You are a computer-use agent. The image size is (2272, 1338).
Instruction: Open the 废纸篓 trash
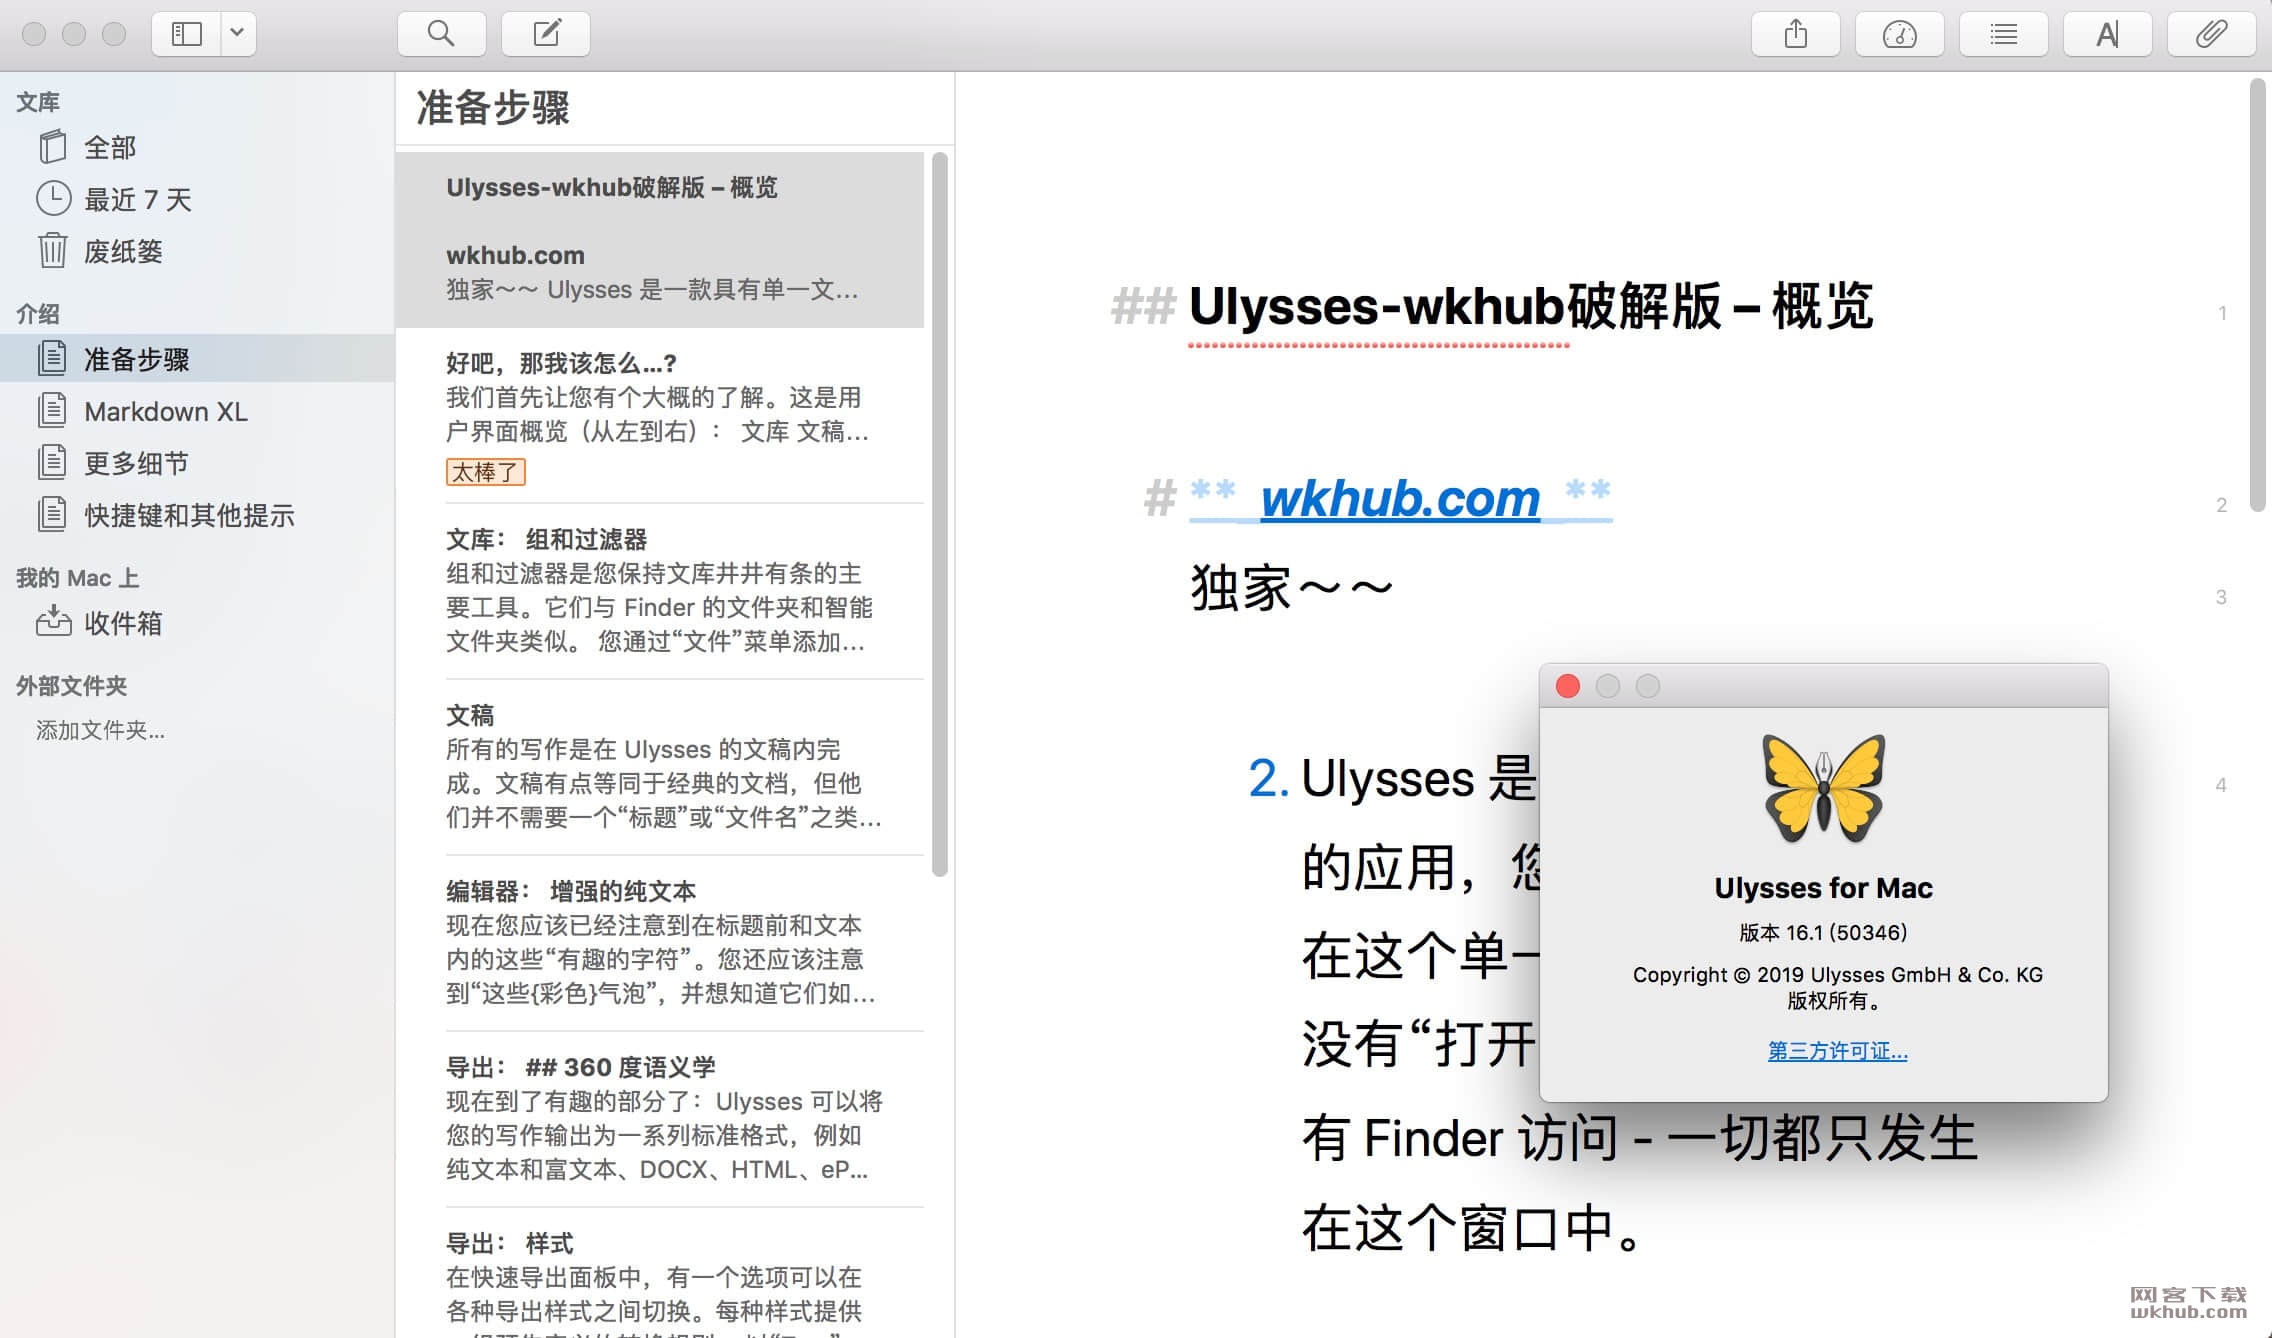coord(197,251)
